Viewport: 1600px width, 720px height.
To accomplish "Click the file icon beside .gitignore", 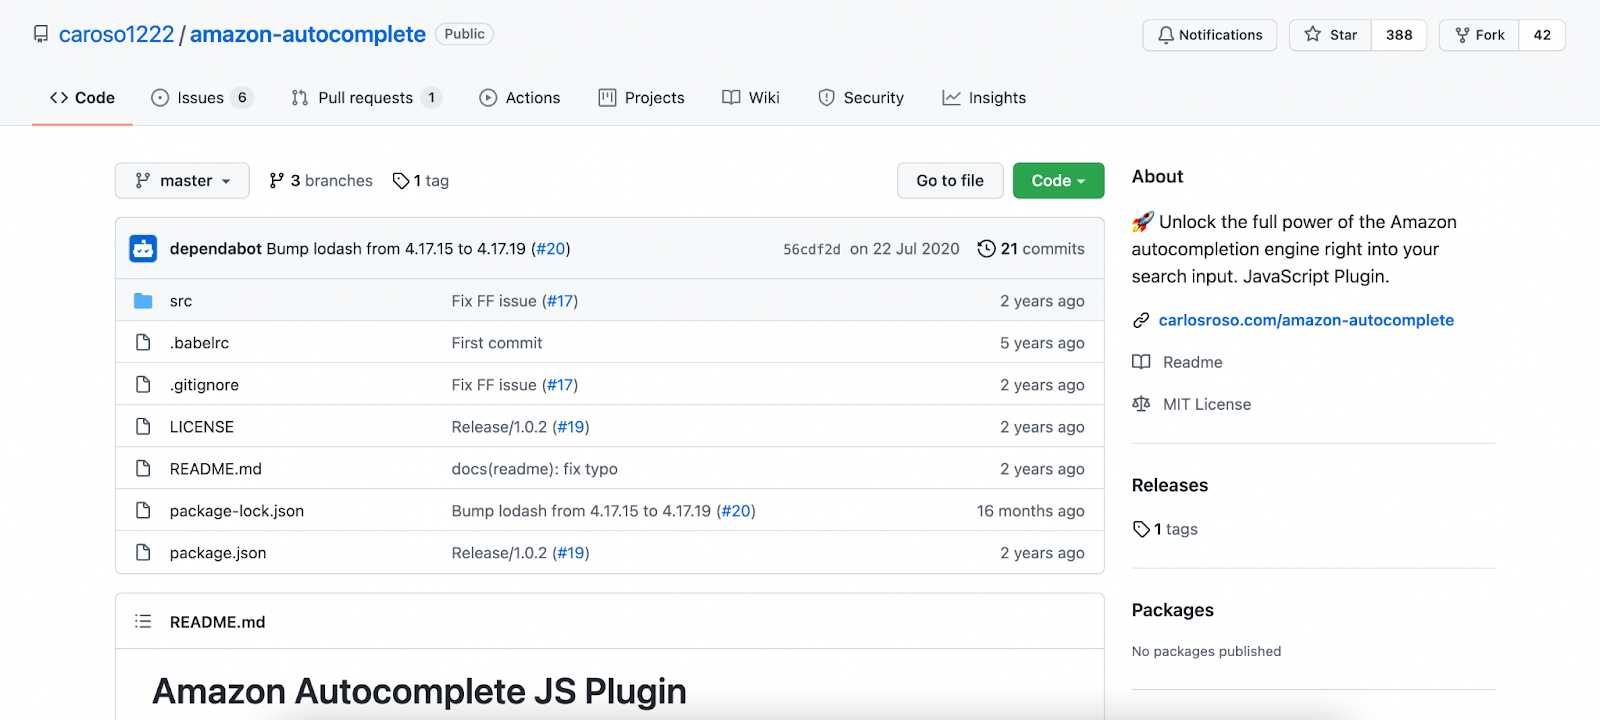I will (x=143, y=385).
